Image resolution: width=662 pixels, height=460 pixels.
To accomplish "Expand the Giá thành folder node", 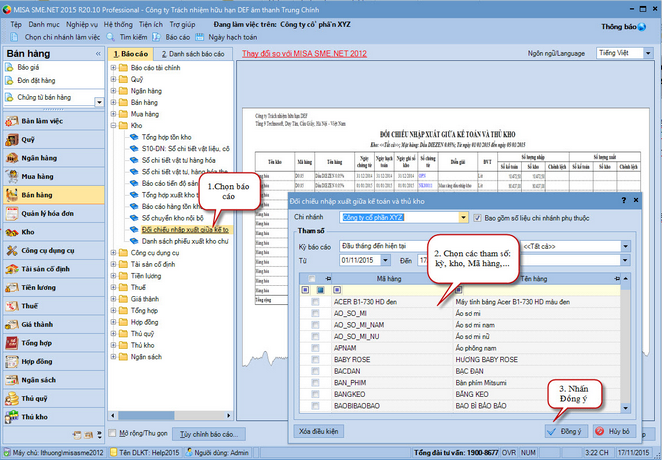I will (113, 299).
